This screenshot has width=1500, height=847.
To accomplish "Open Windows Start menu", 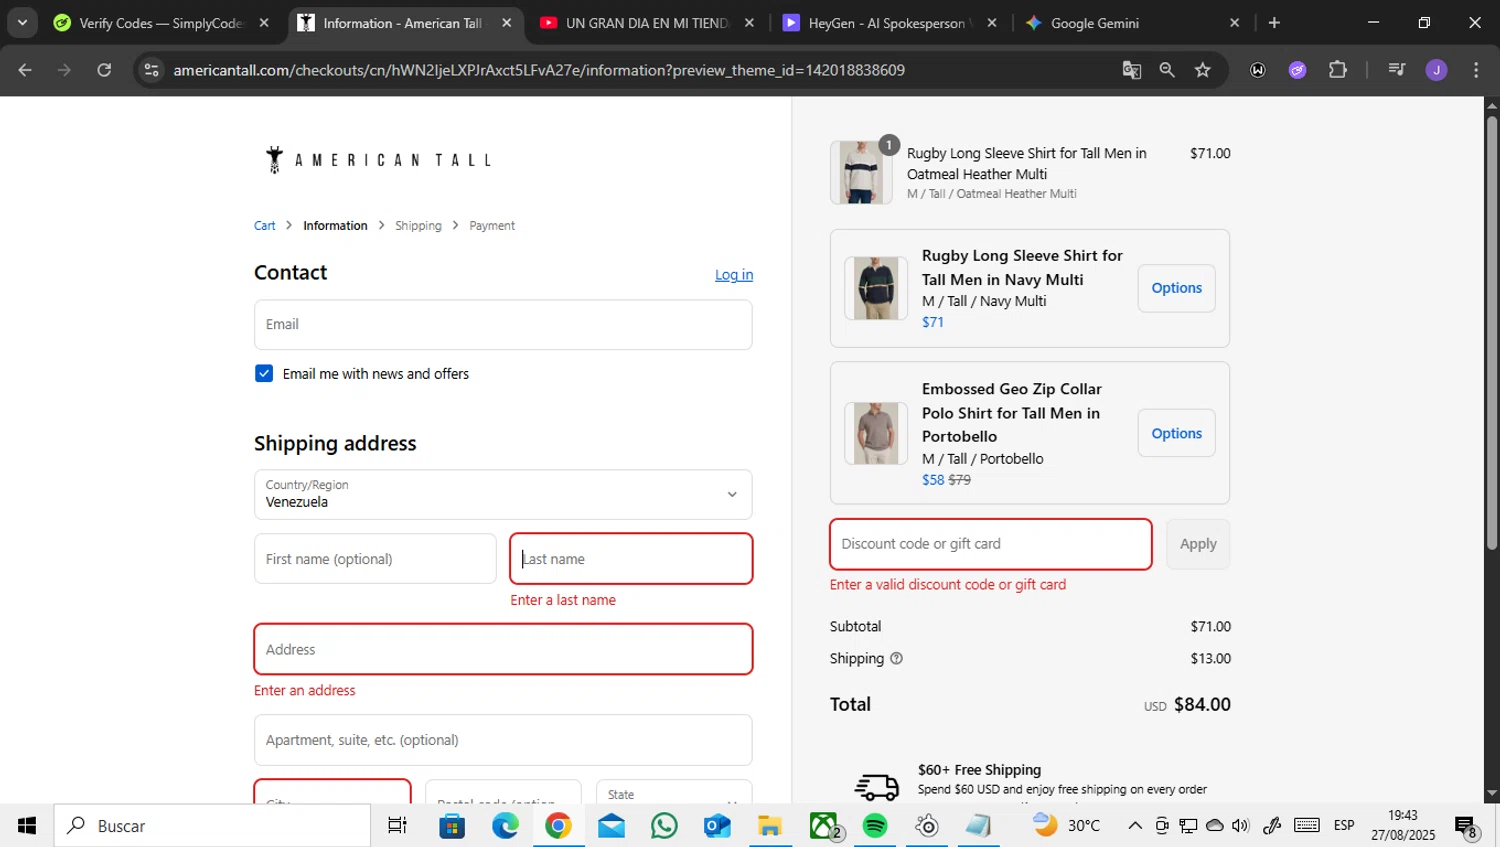I will tap(27, 826).
